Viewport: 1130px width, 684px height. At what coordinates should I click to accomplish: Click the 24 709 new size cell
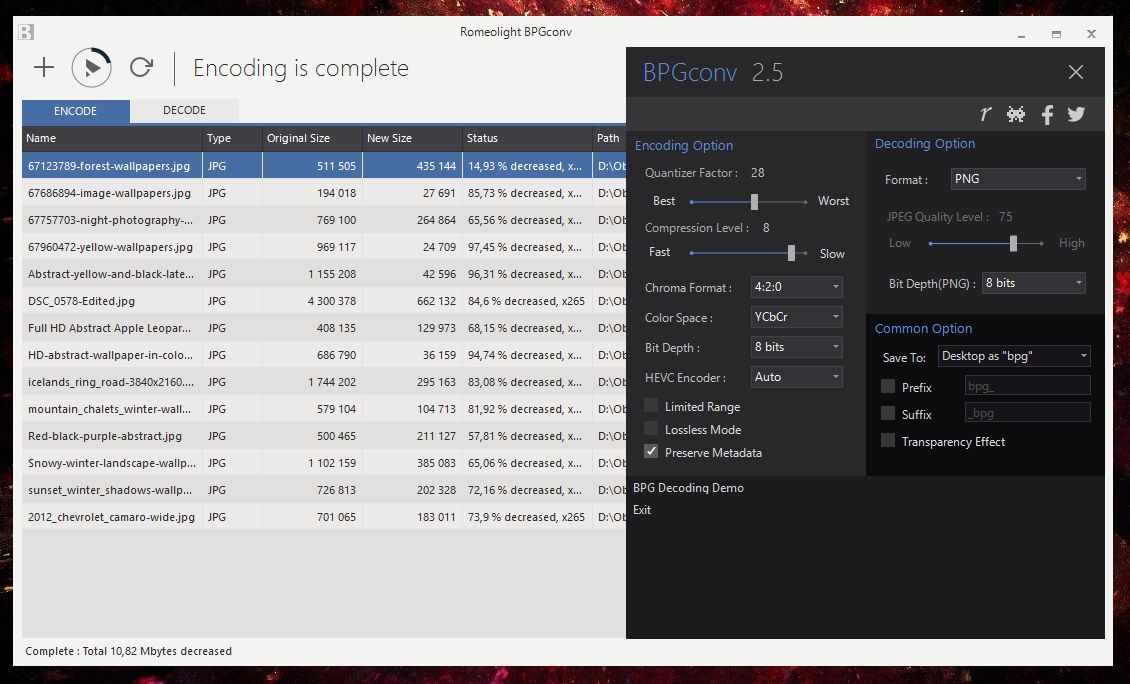coord(412,247)
